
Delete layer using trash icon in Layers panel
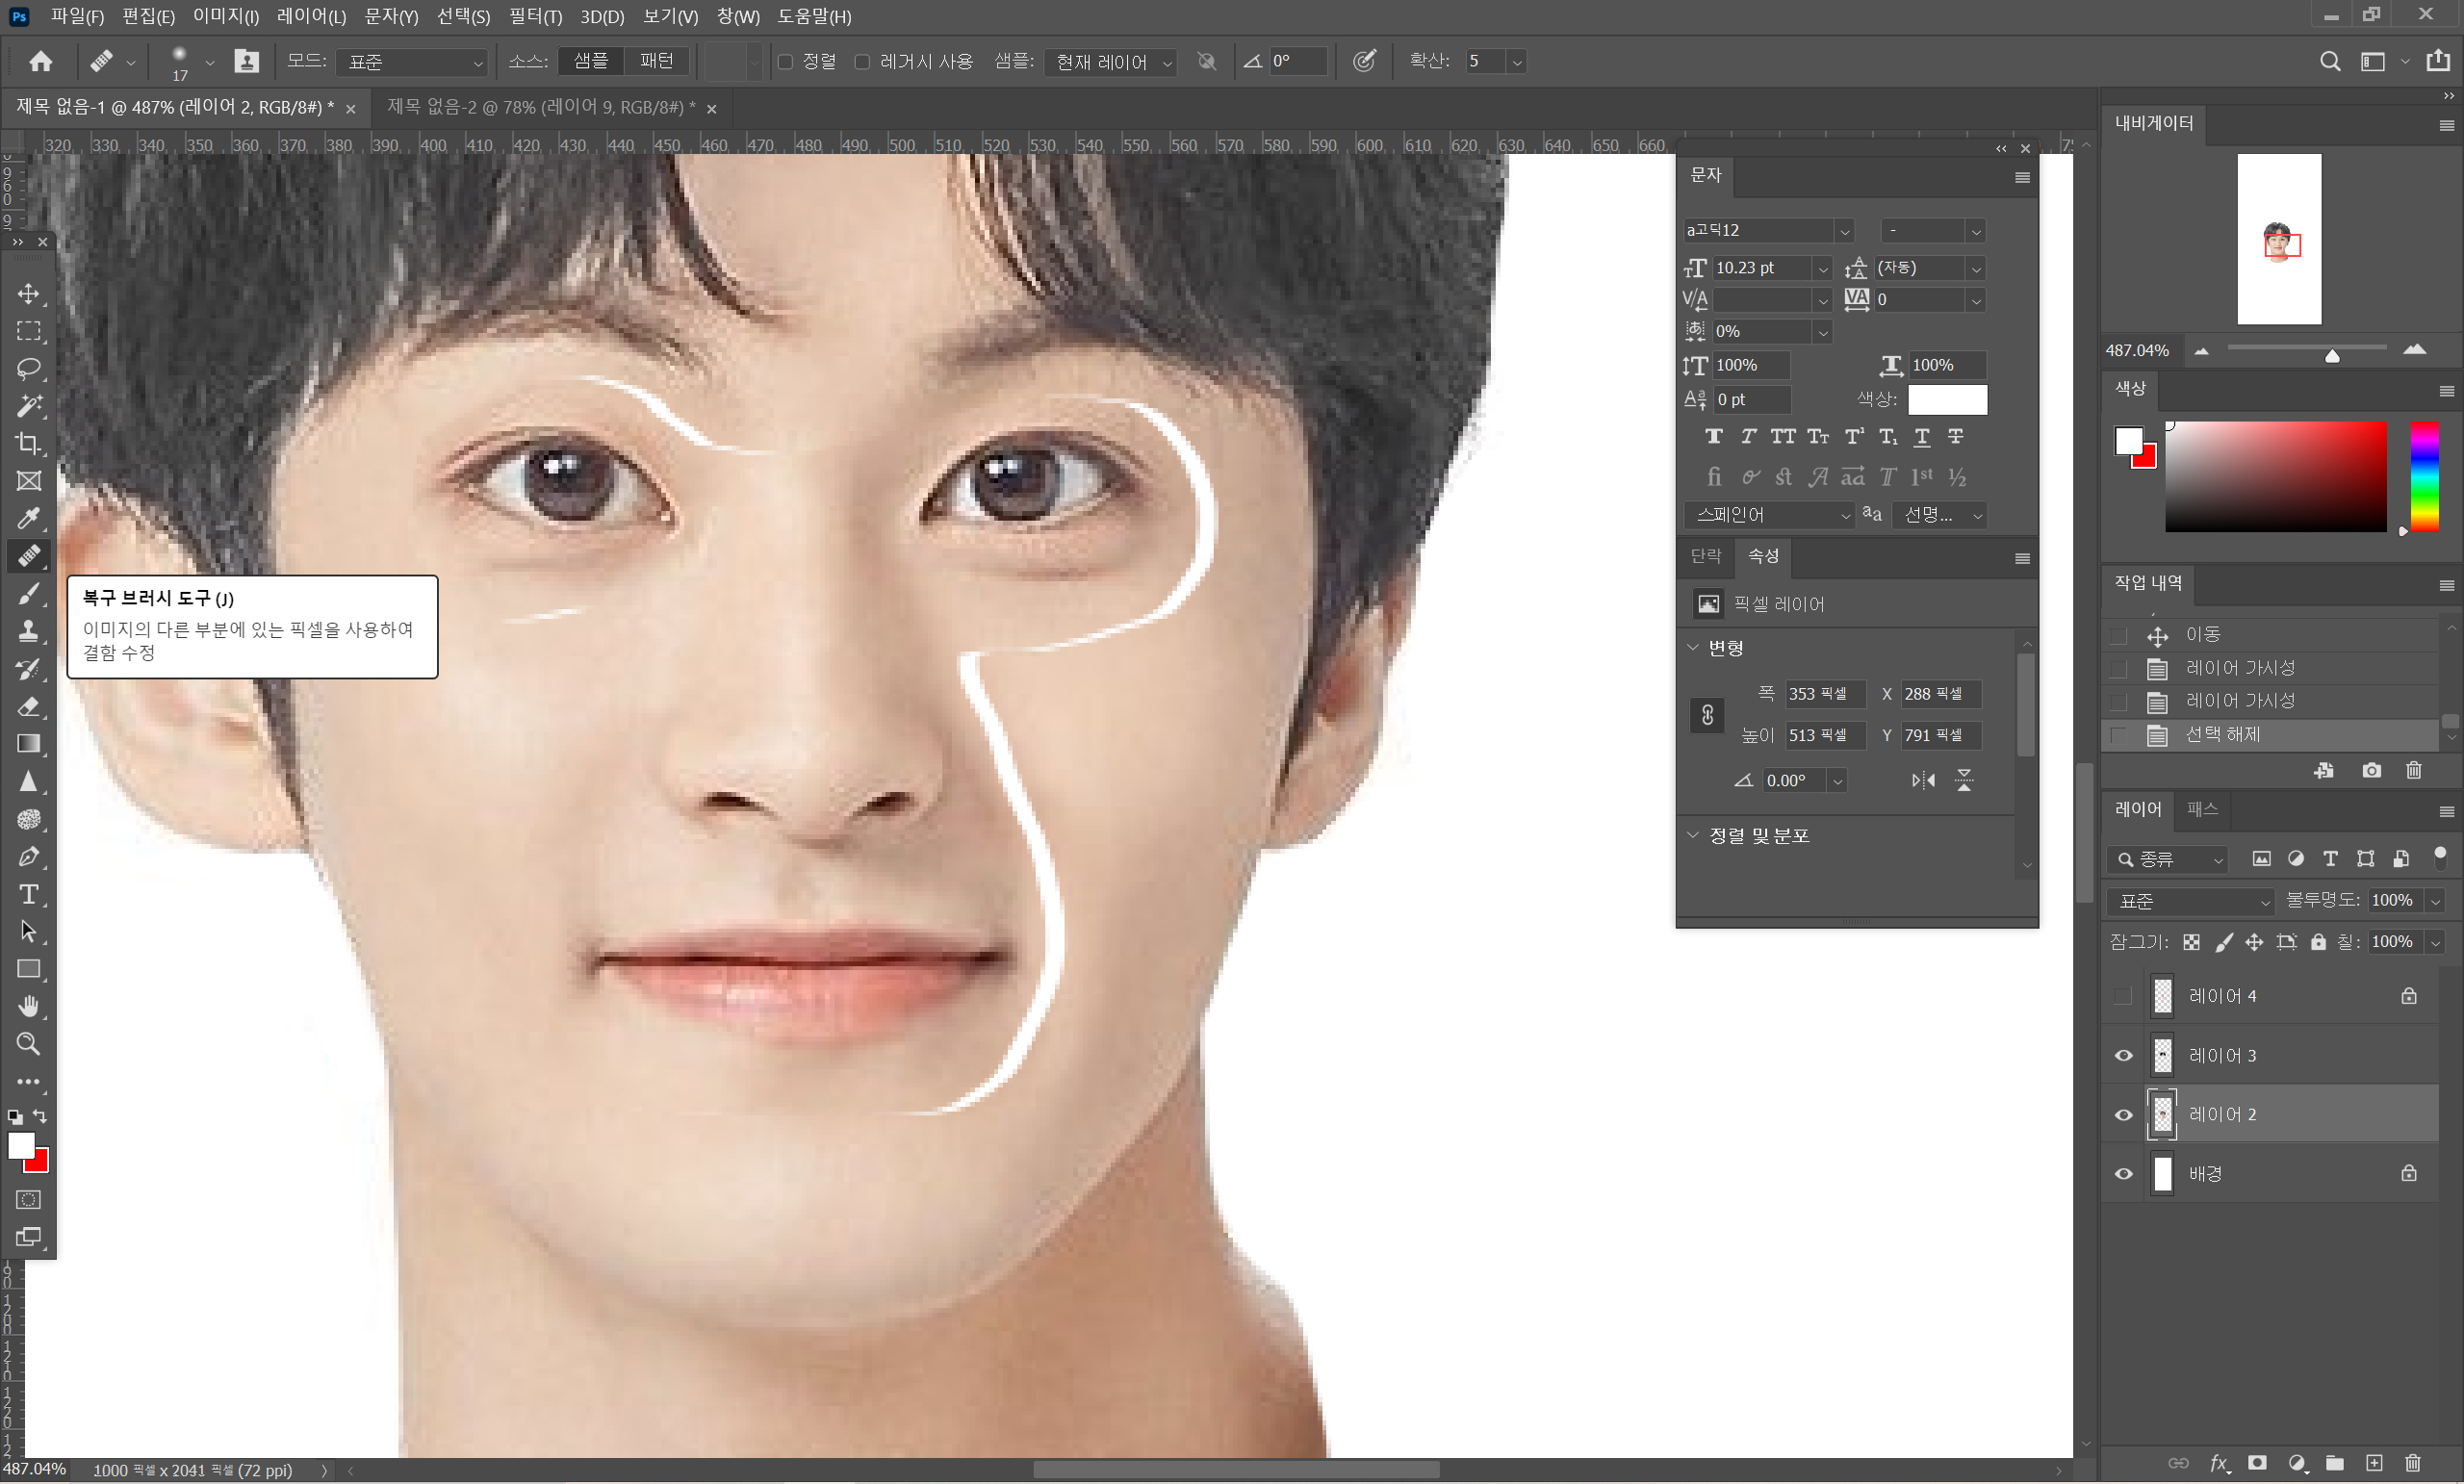tap(2413, 1463)
